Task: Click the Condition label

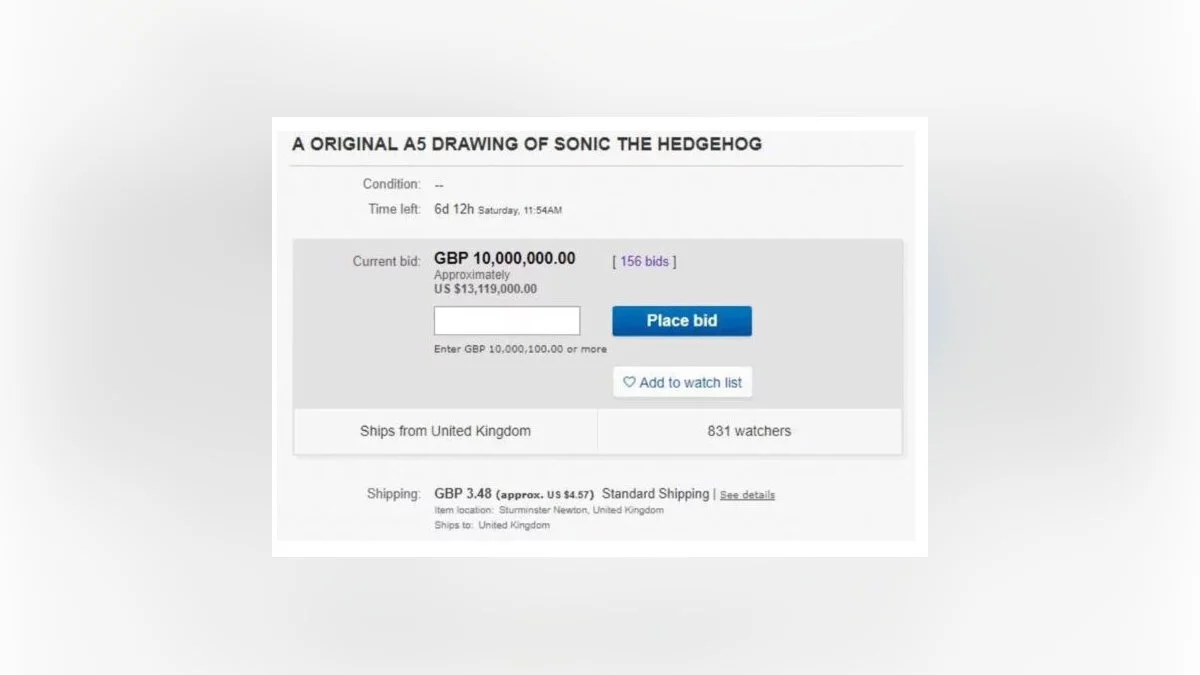Action: (391, 184)
